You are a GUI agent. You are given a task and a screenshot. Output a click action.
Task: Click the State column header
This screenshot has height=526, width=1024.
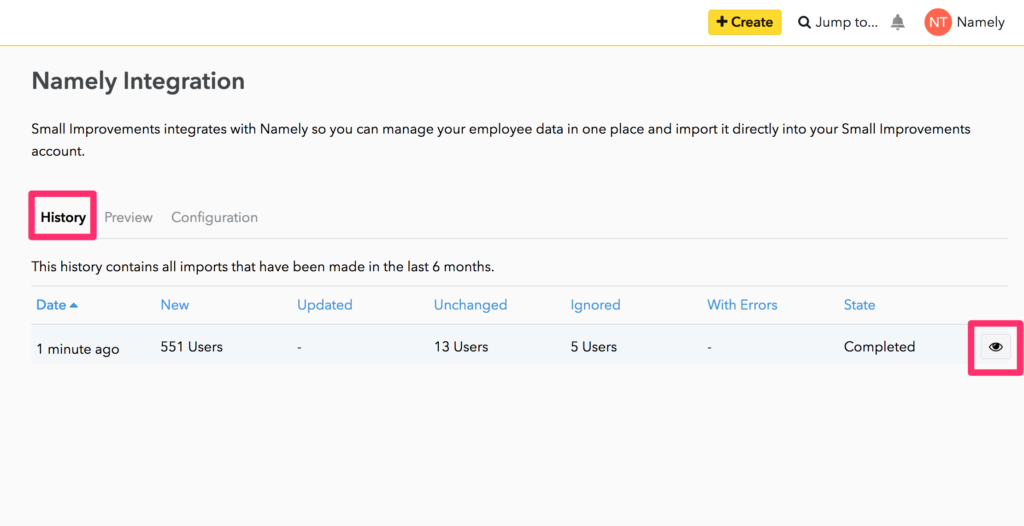859,305
